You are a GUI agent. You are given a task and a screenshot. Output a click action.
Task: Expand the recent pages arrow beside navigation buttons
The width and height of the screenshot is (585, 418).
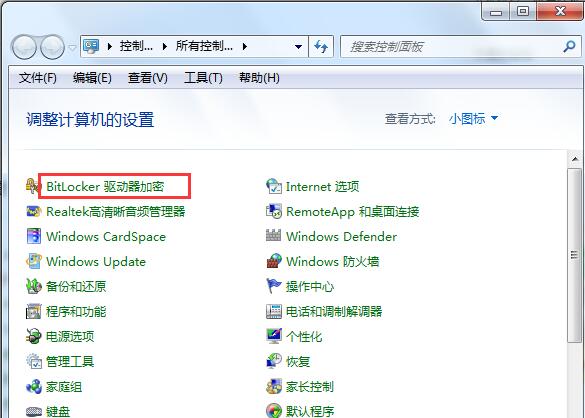(72, 48)
